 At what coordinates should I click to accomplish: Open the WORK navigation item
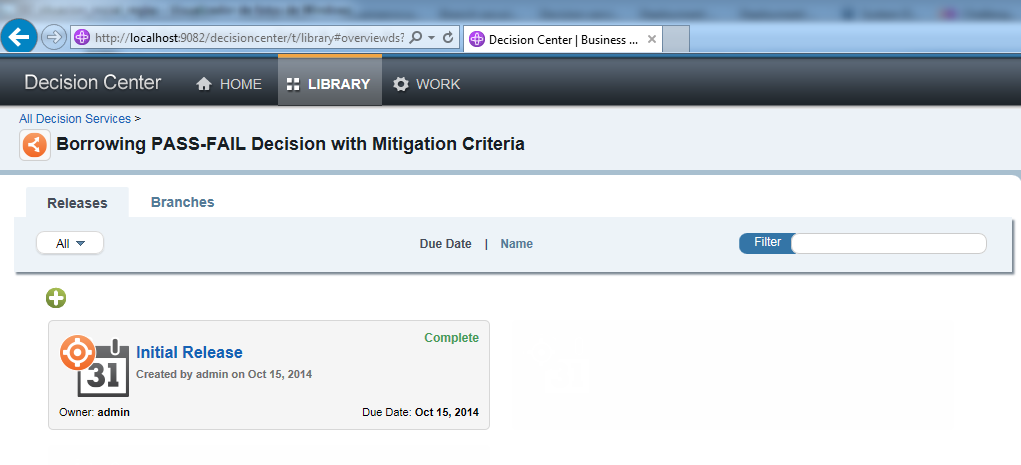click(427, 84)
